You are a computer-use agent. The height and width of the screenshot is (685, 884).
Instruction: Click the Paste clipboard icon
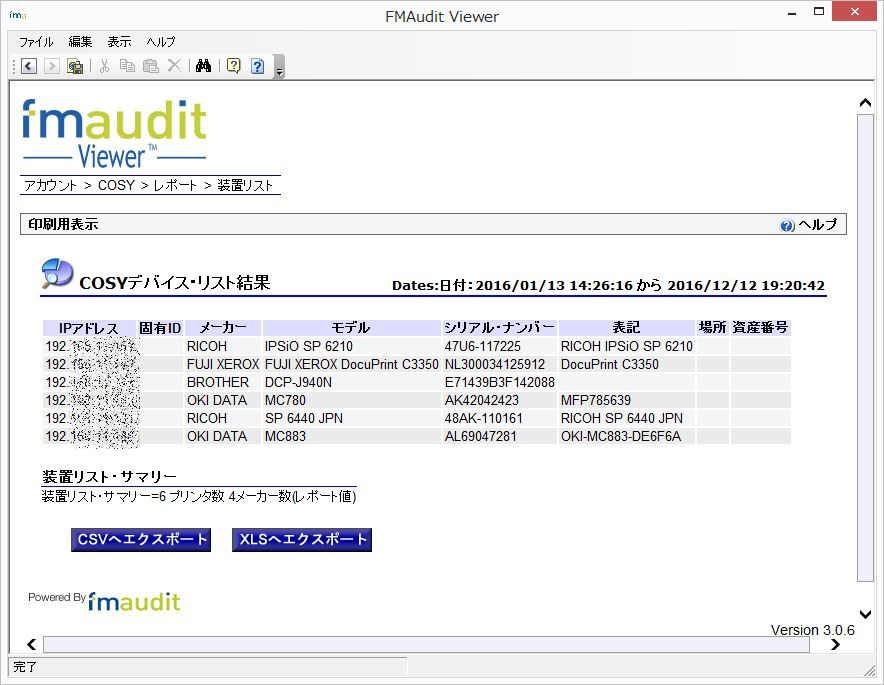[x=151, y=66]
